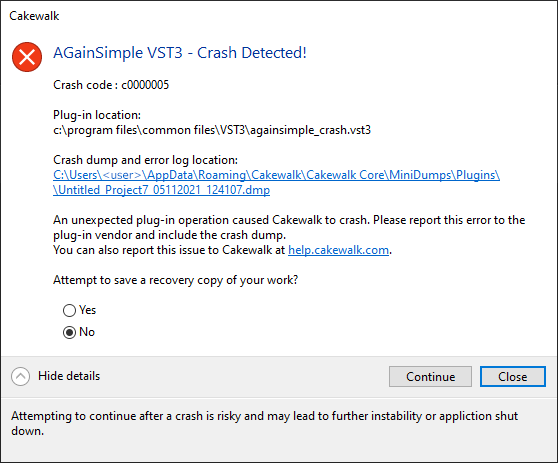The height and width of the screenshot is (463, 558).
Task: Click the 'AGainSimple VST3 - Crash Detected!' heading
Action: 180,53
